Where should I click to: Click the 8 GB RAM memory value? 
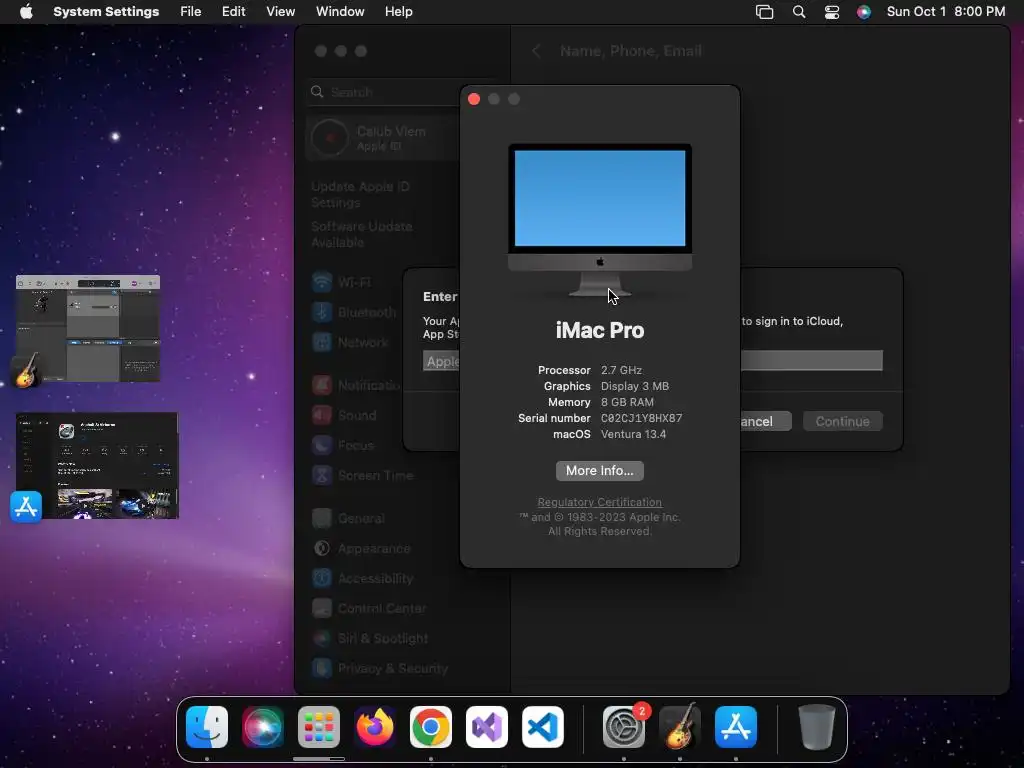(627, 402)
